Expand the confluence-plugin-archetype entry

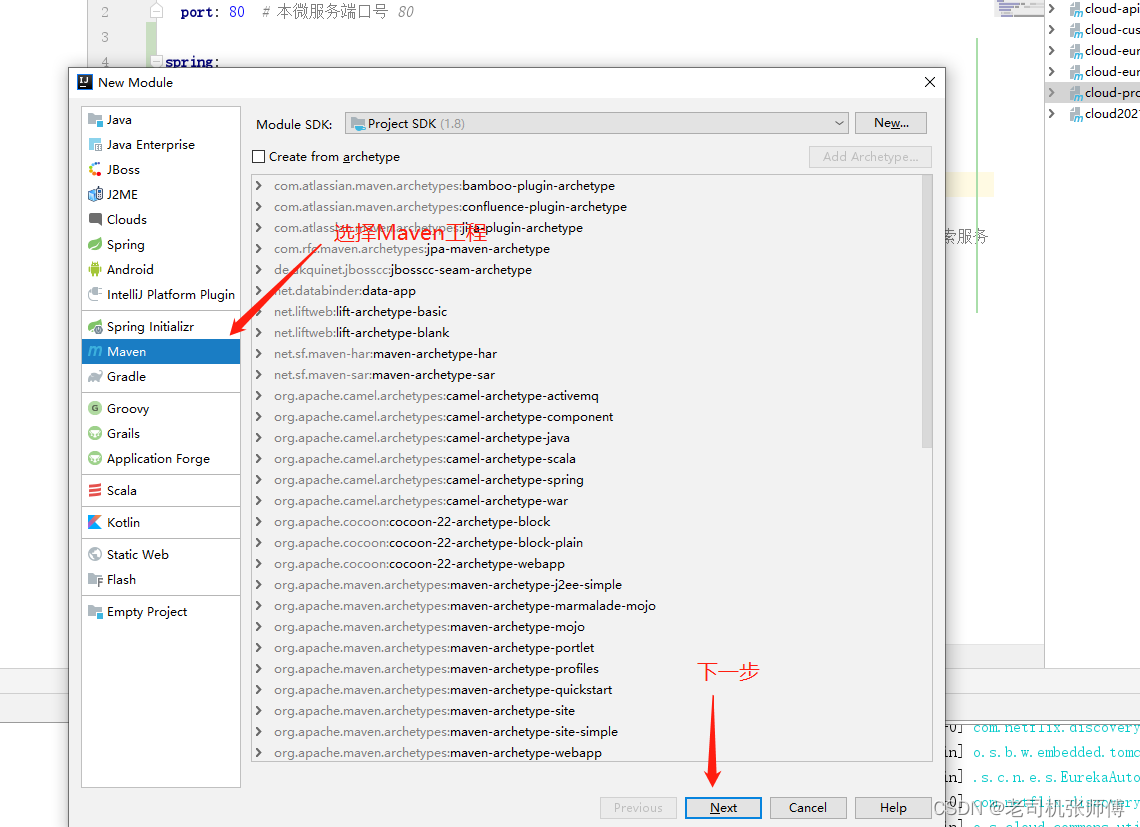pos(259,207)
